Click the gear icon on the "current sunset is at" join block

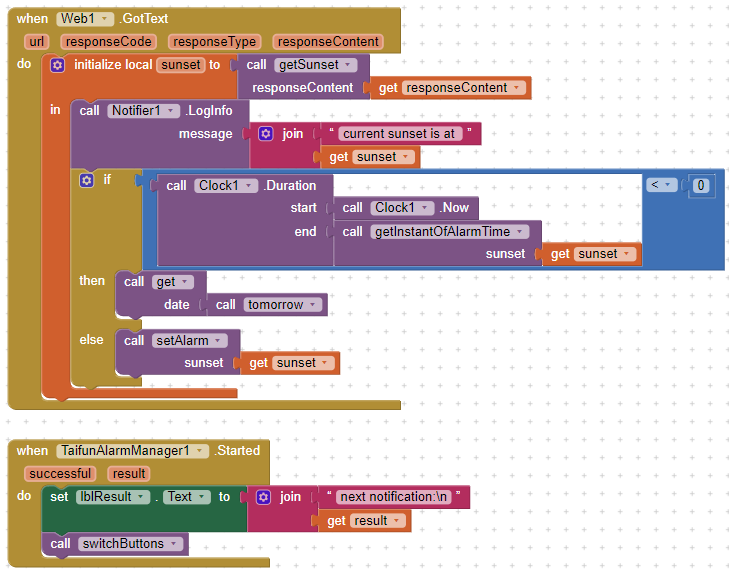pyautogui.click(x=265, y=134)
